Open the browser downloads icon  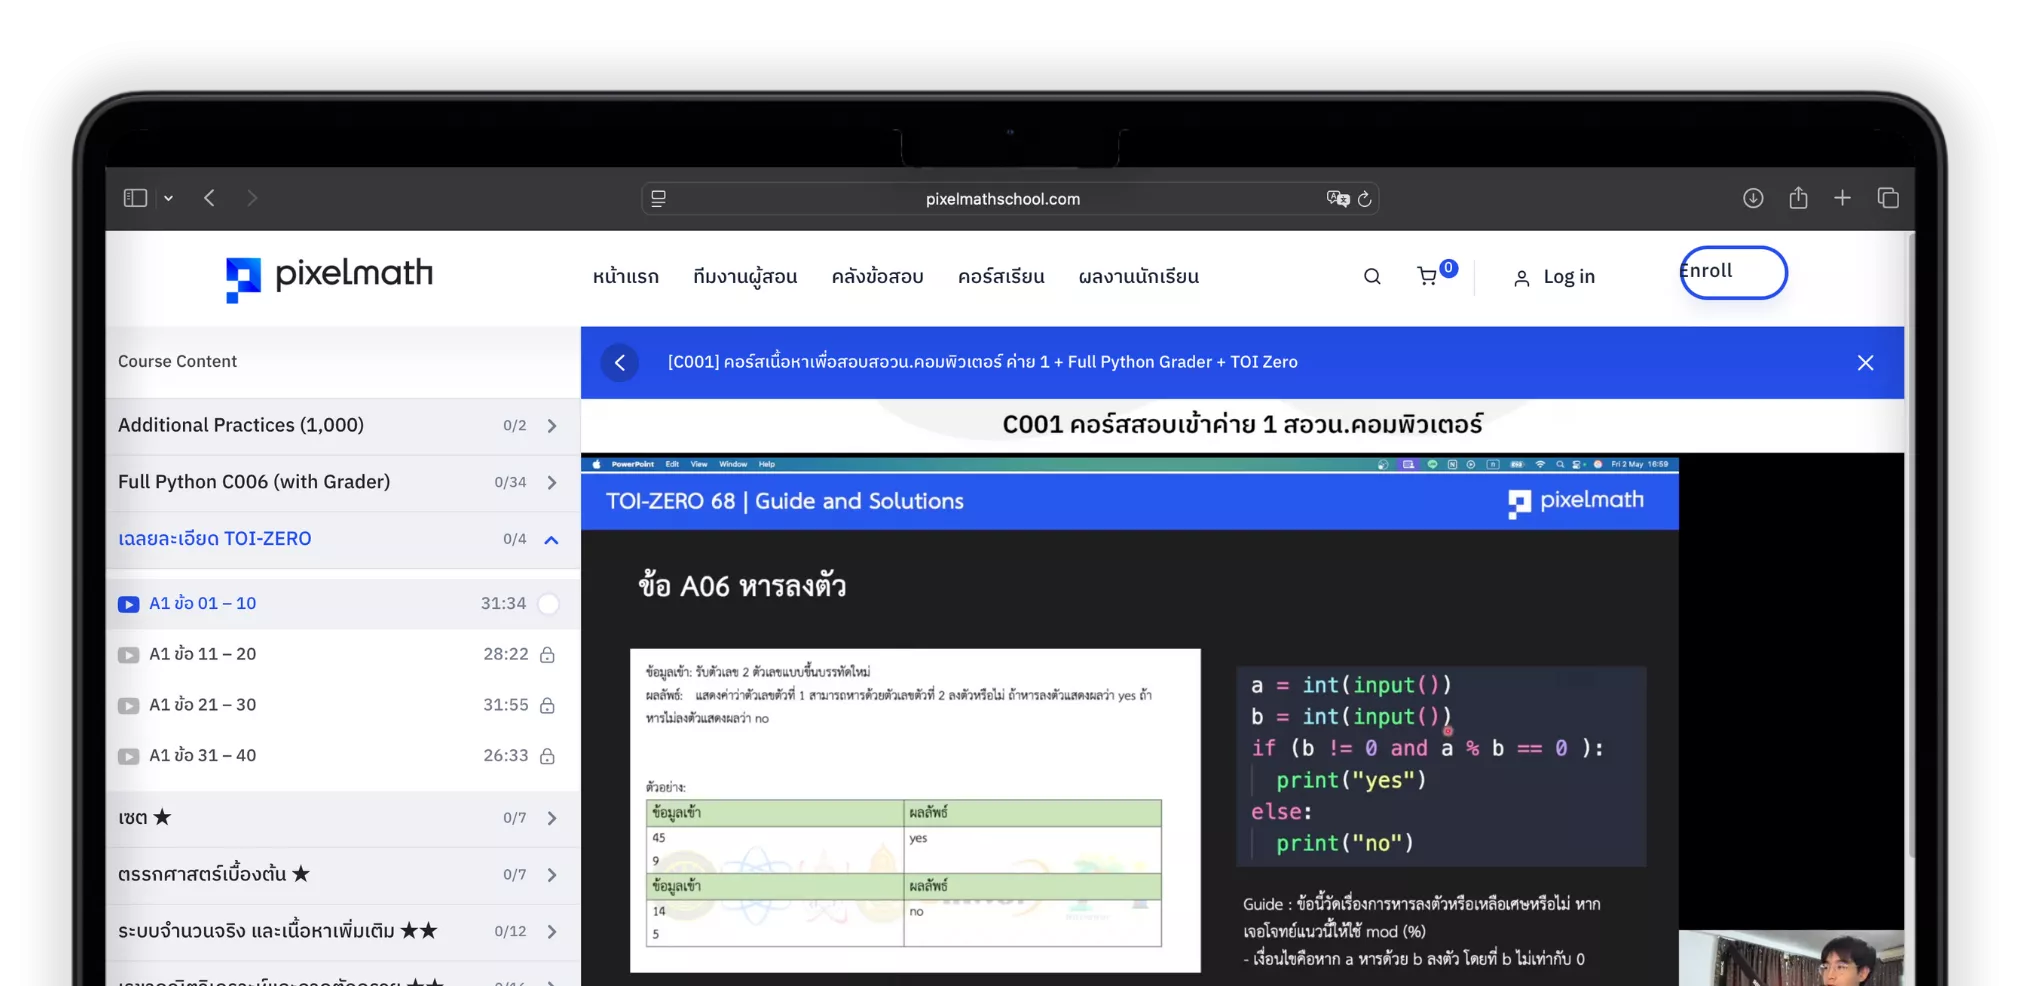pos(1753,198)
